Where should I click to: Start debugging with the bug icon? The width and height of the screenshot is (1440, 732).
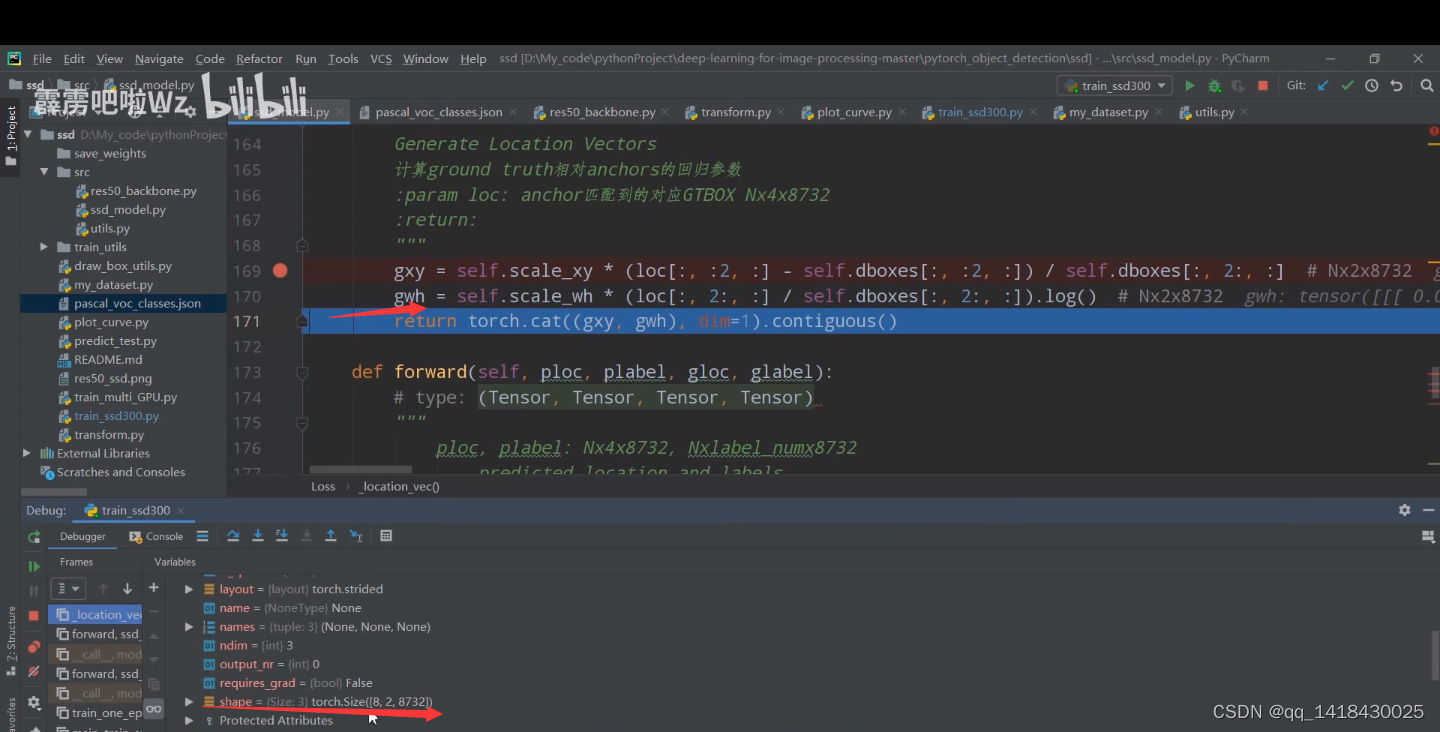coord(1214,86)
